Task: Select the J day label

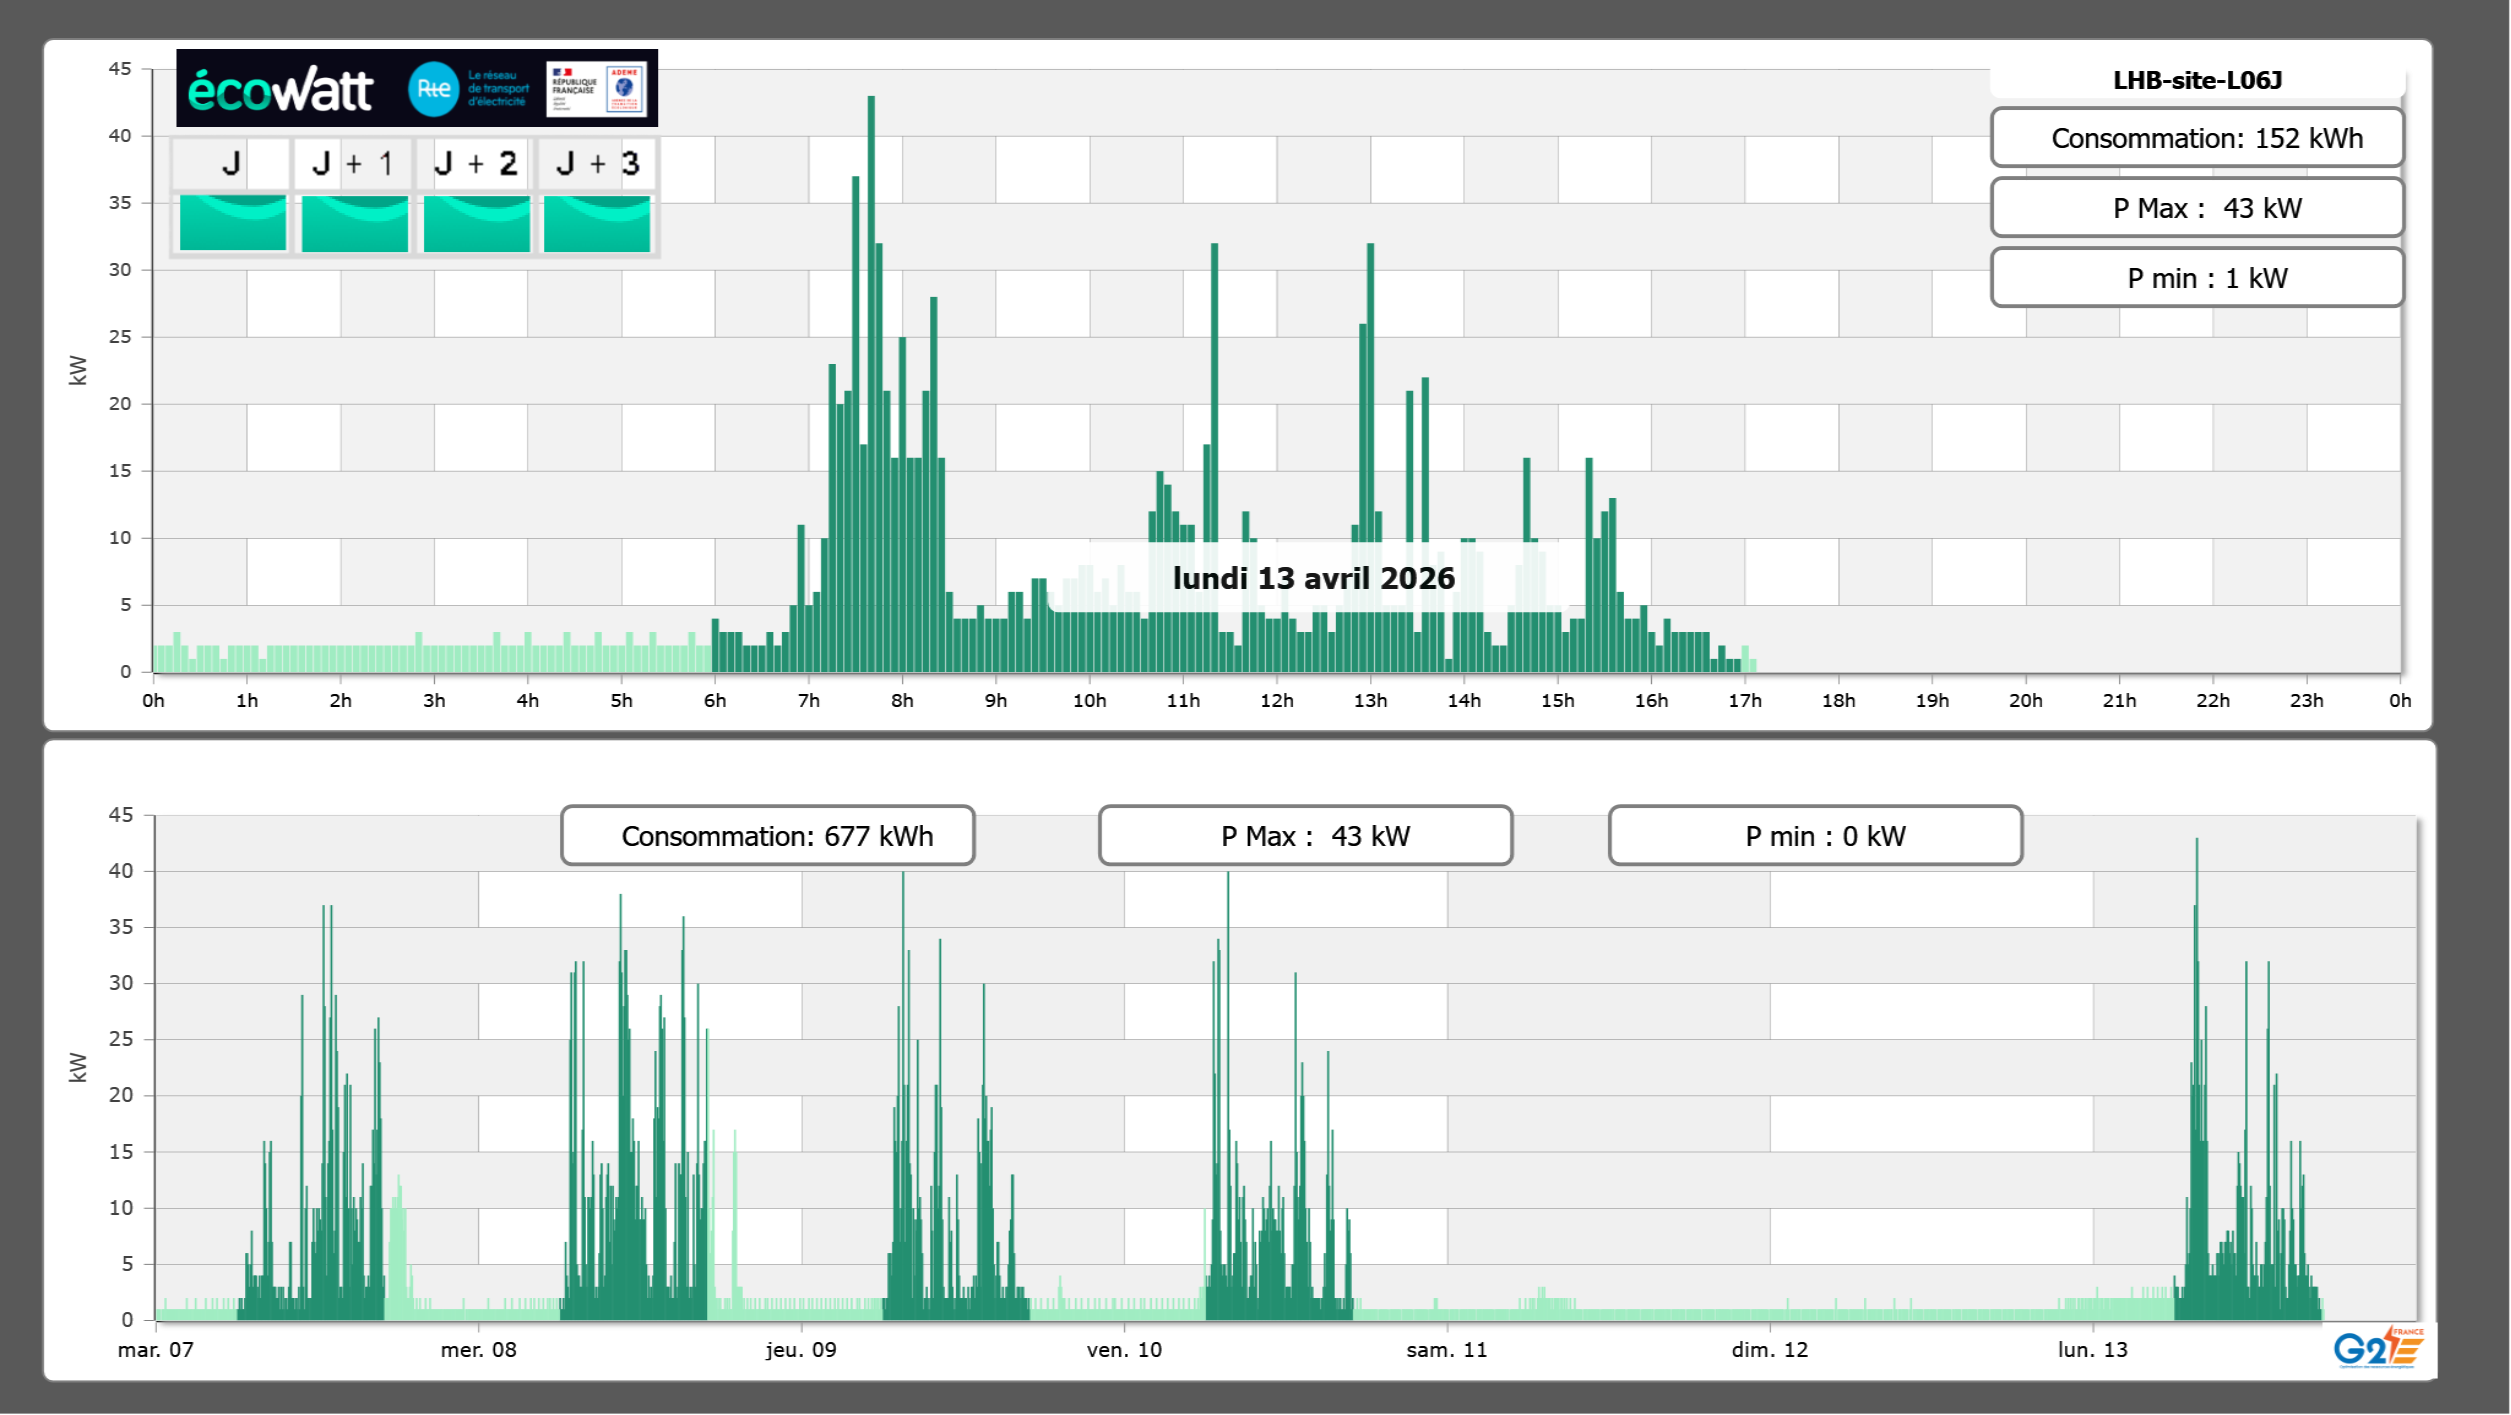Action: pos(231,163)
